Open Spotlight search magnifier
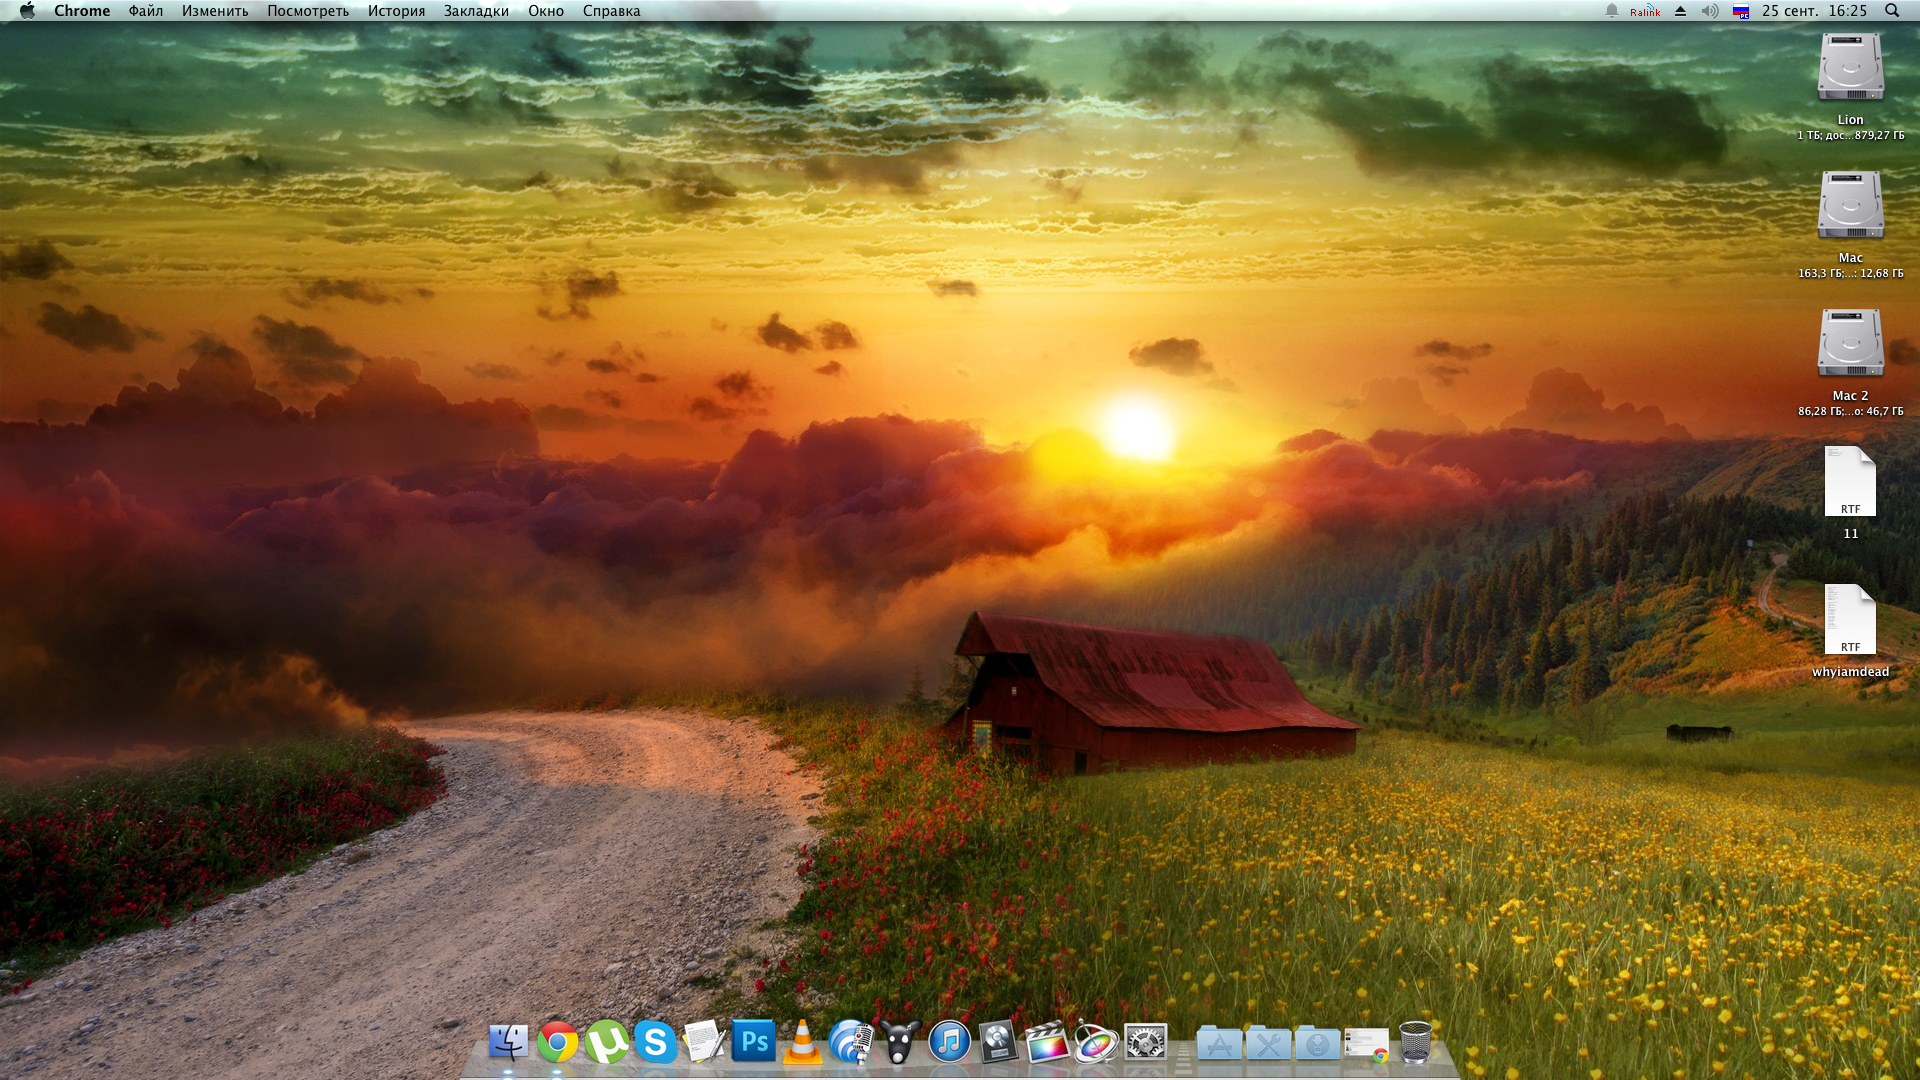The height and width of the screenshot is (1080, 1920). click(1891, 11)
